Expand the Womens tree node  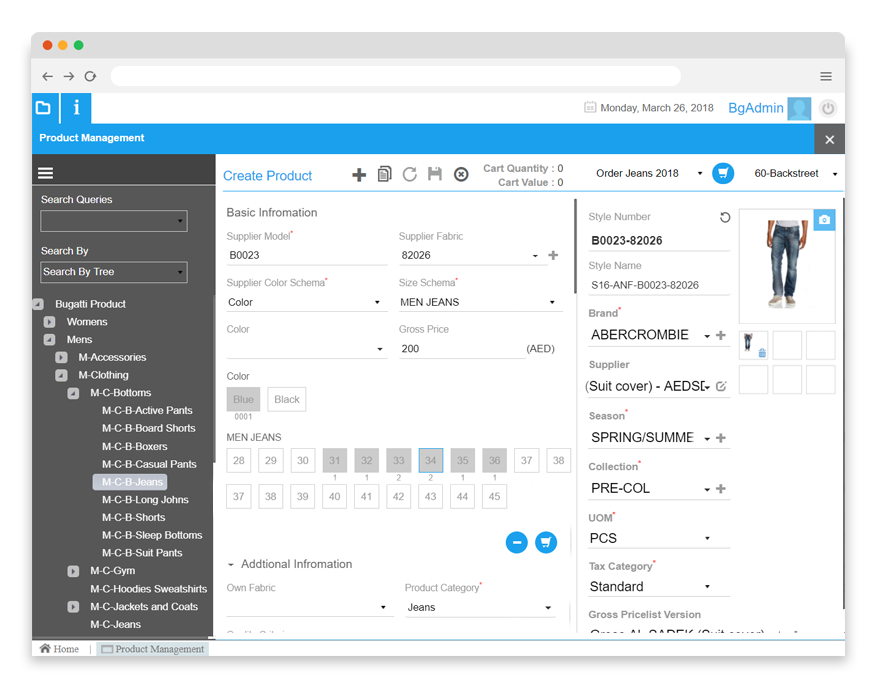click(49, 322)
